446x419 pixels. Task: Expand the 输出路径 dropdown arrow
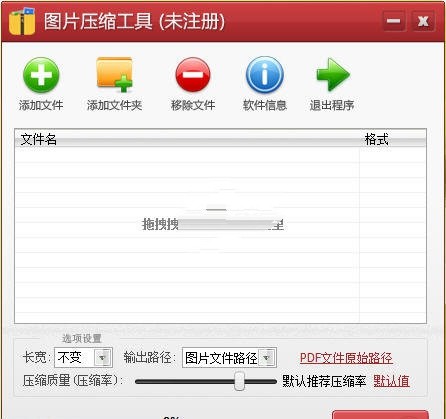click(x=267, y=358)
